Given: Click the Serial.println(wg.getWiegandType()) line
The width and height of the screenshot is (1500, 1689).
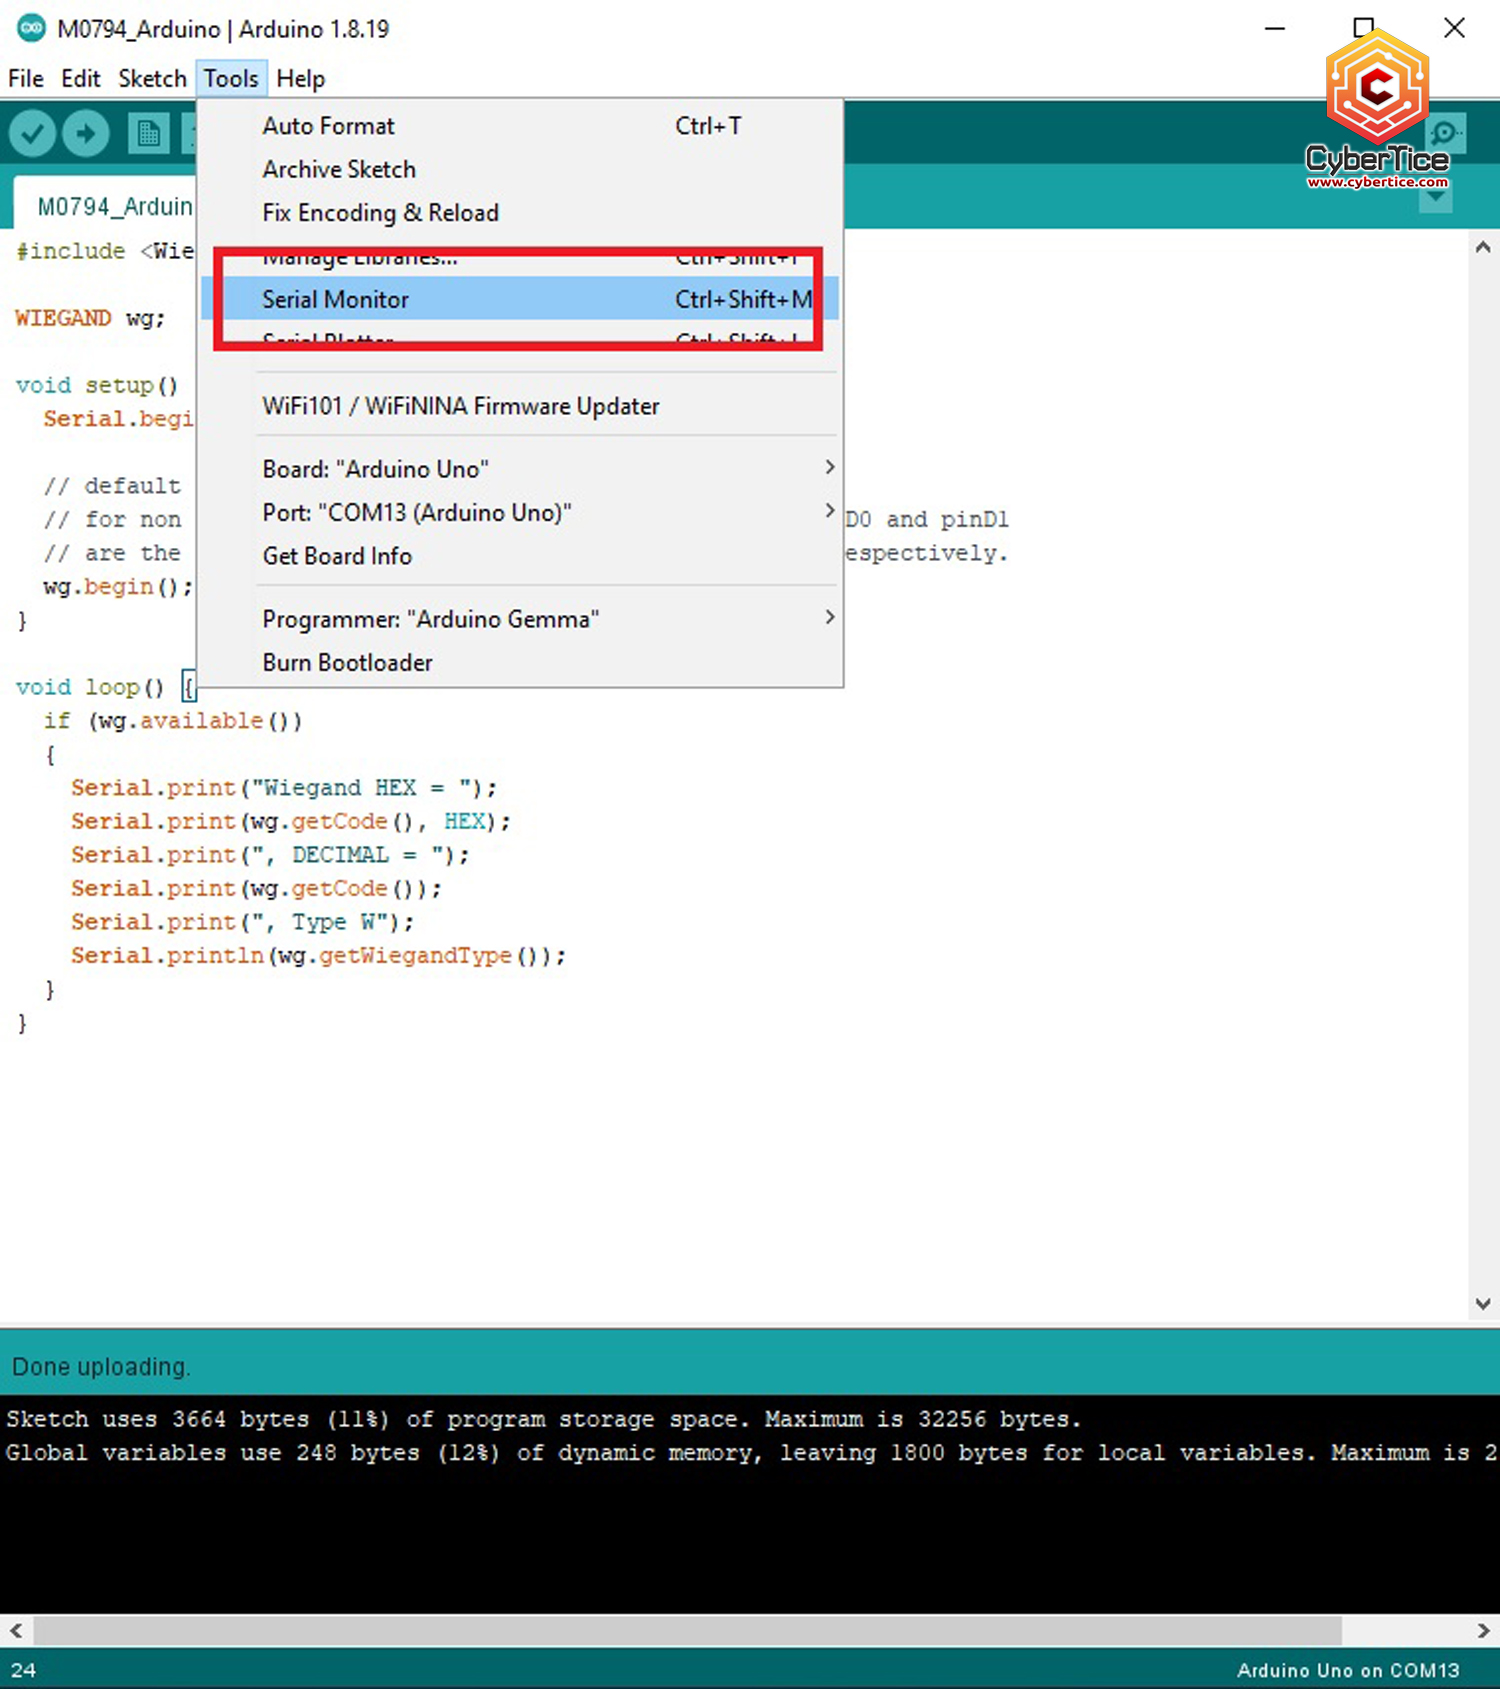Looking at the screenshot, I should (318, 956).
